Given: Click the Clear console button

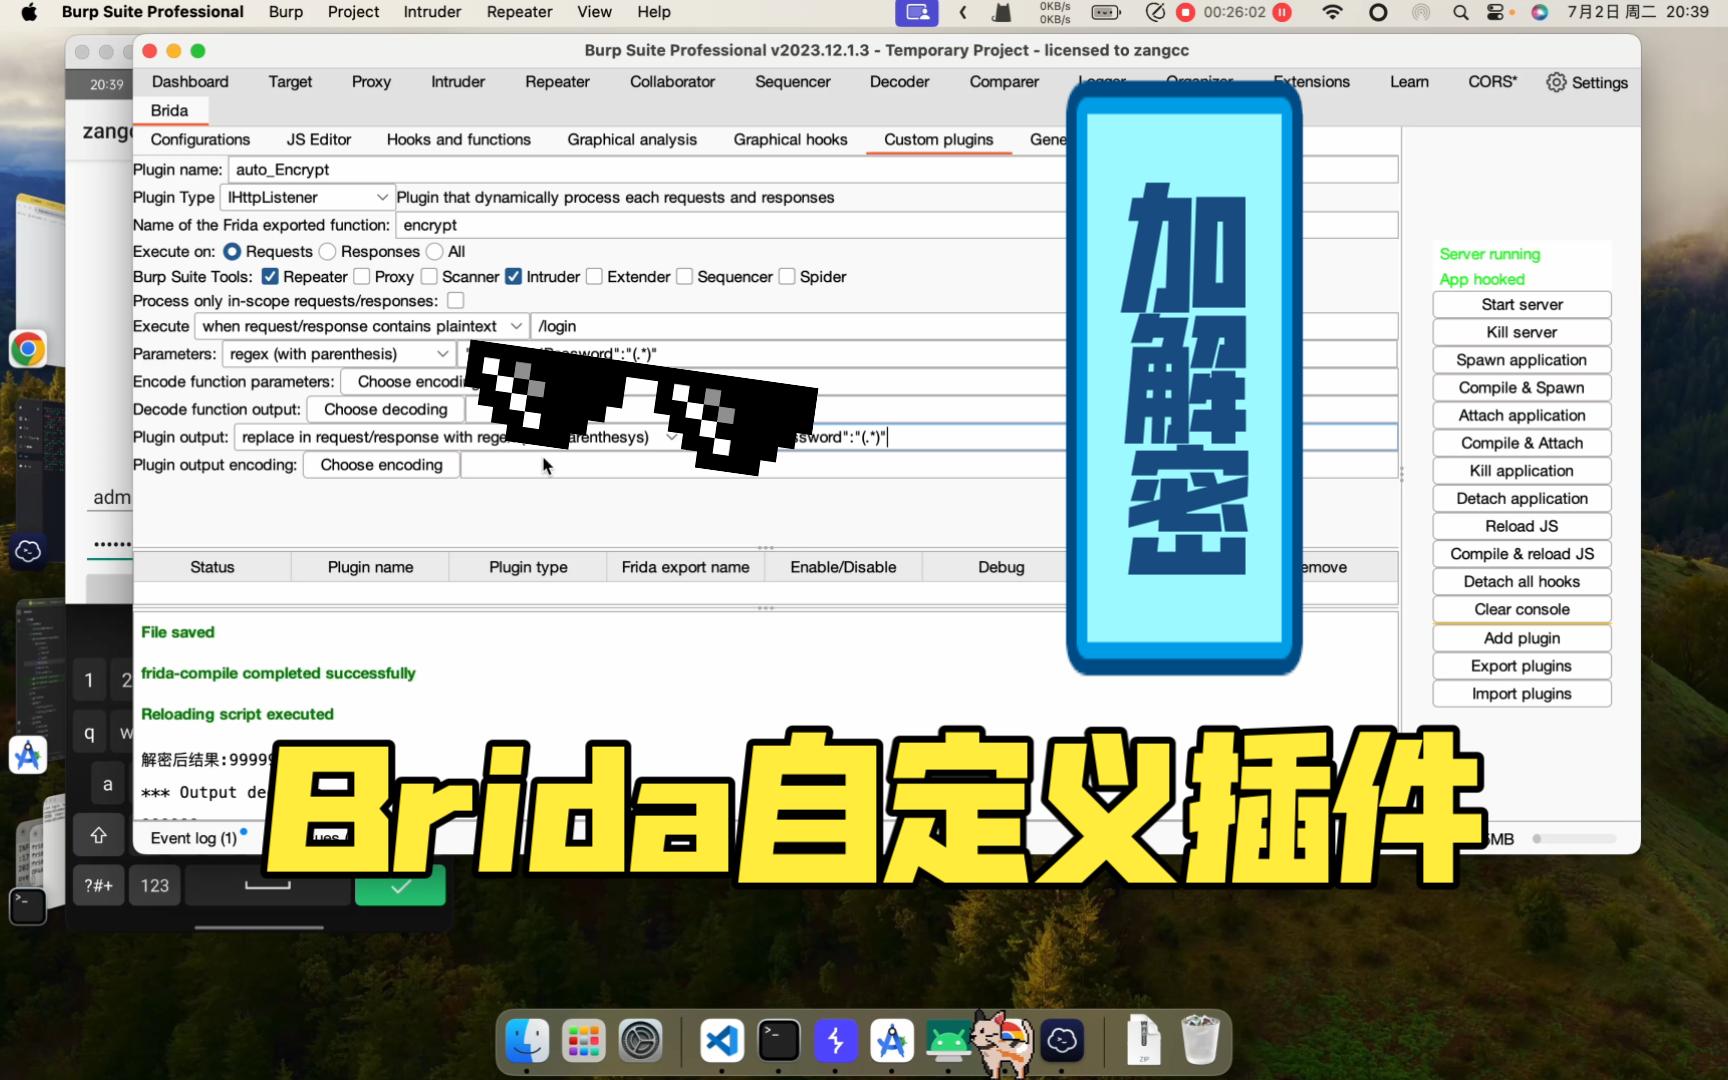Looking at the screenshot, I should (1522, 610).
